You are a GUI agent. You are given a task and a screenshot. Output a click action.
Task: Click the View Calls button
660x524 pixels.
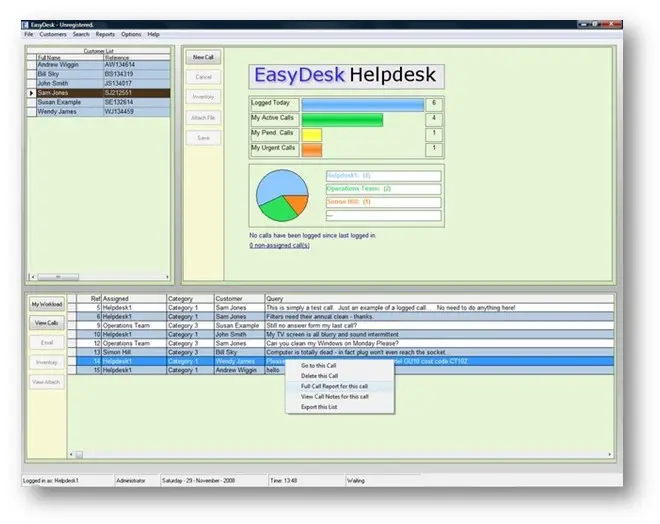click(47, 323)
